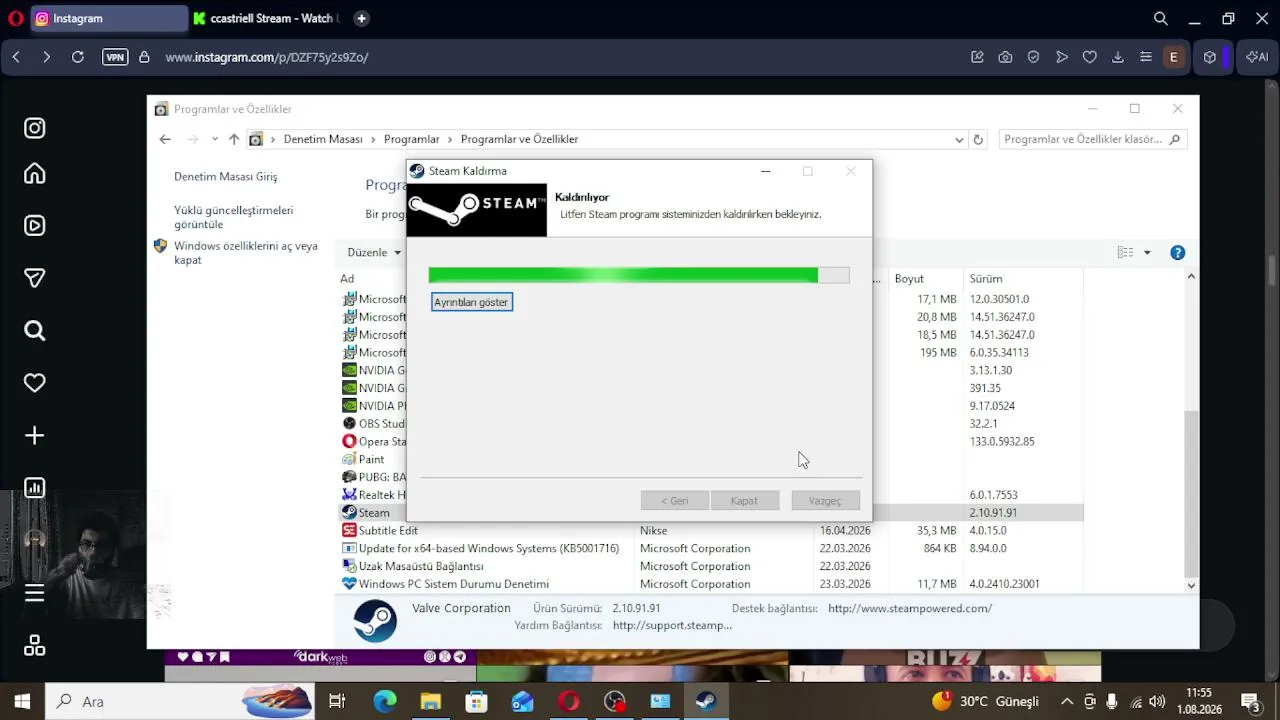Screen dimensions: 1280x720
Task: Open the Instagram More hamburger menu
Action: (x=35, y=593)
